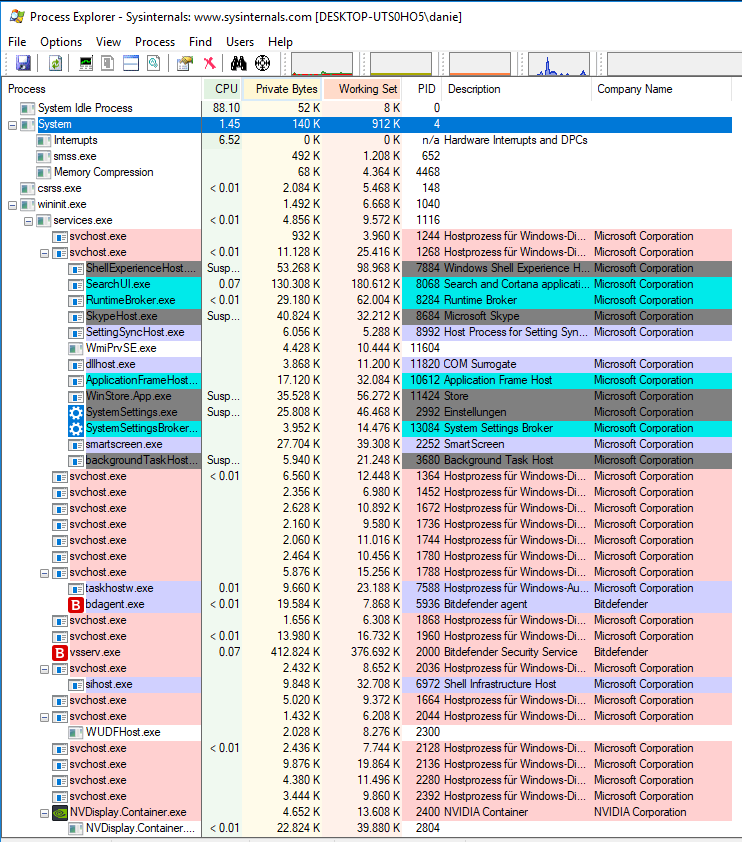This screenshot has height=842, width=742.
Task: Collapse svchost.exe PID 1788 node
Action: click(45, 573)
